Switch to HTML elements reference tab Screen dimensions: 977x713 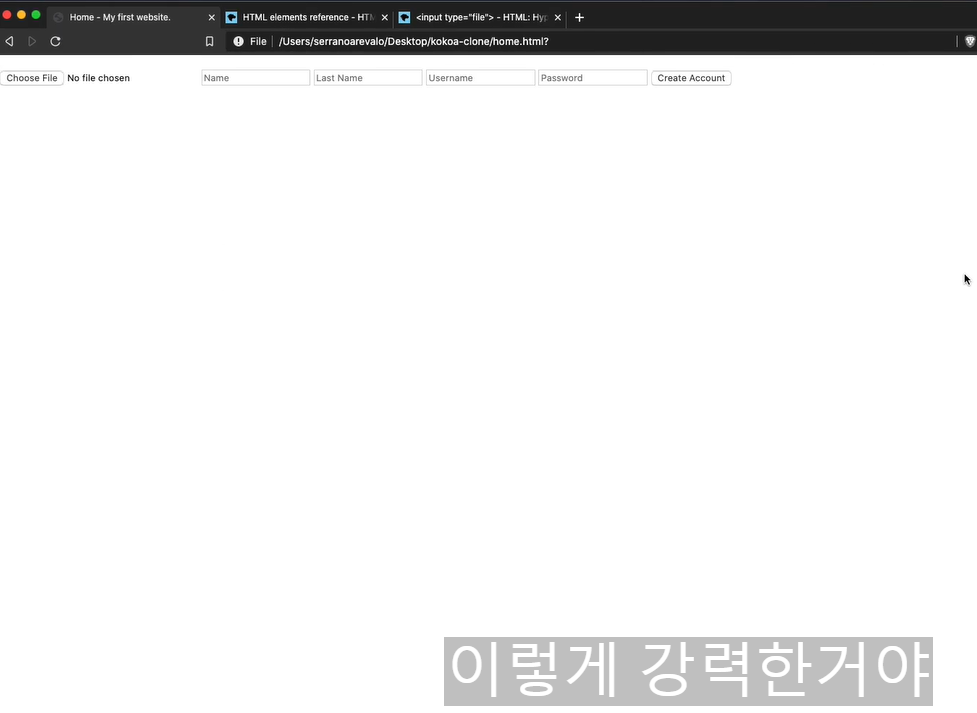pyautogui.click(x=307, y=17)
